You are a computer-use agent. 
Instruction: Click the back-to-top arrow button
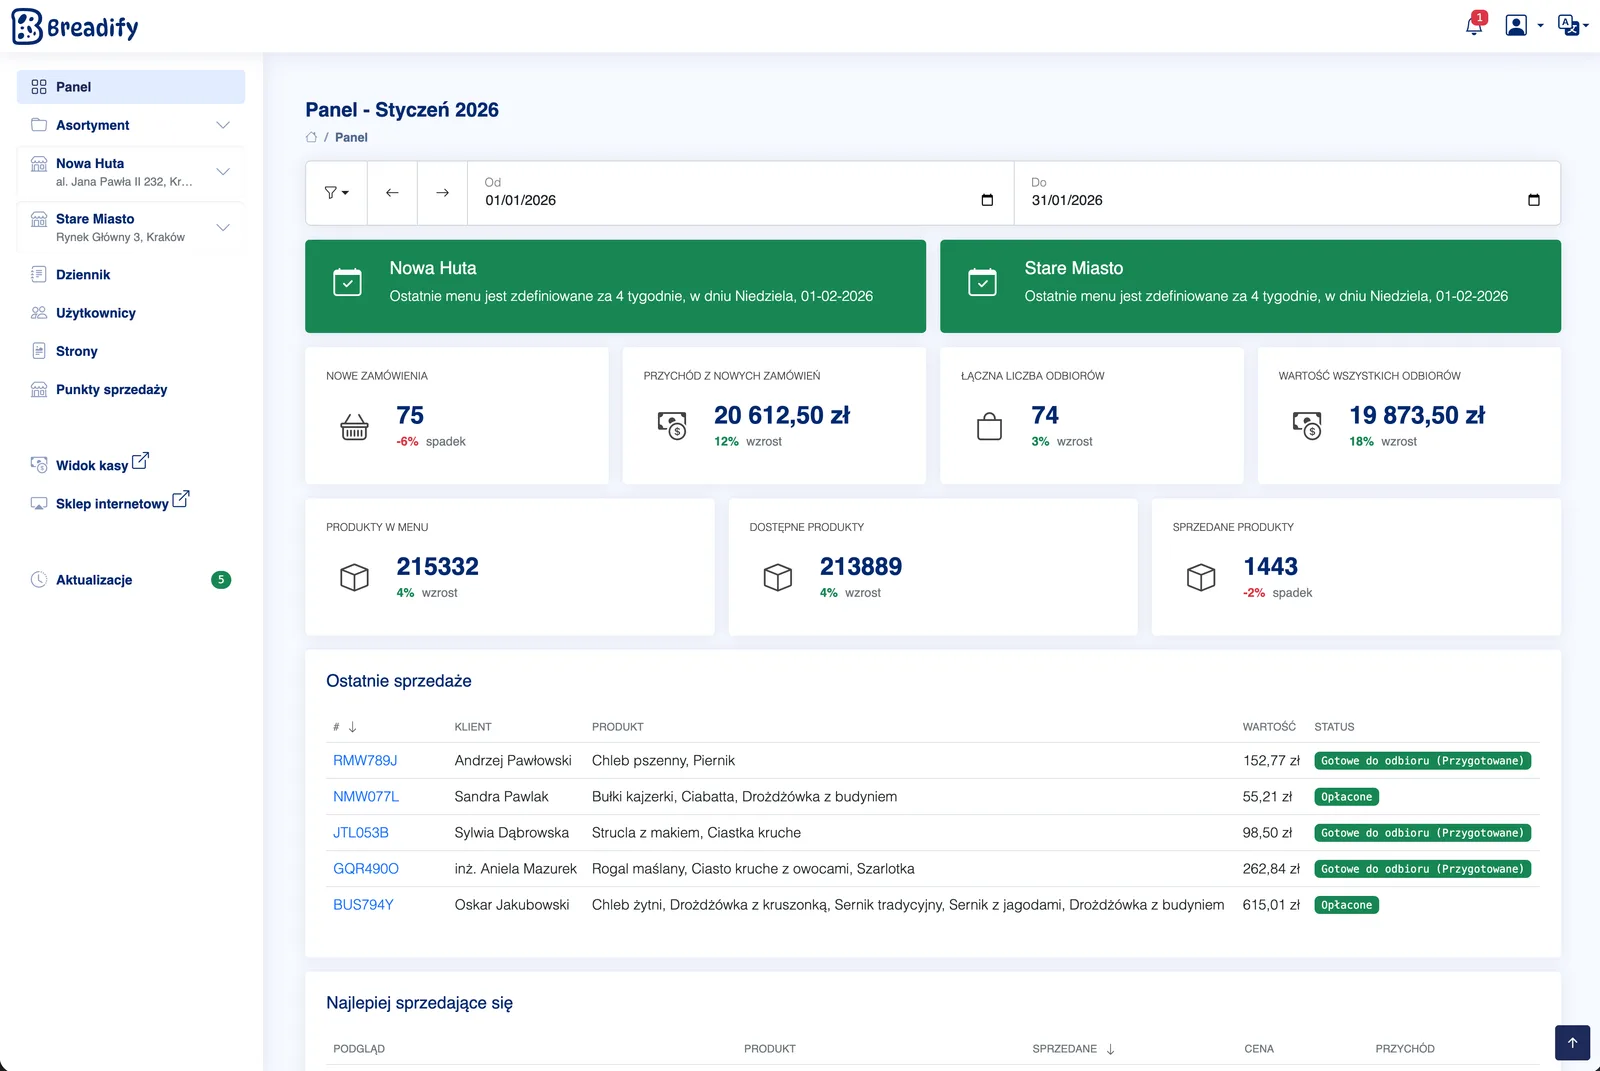1572,1043
